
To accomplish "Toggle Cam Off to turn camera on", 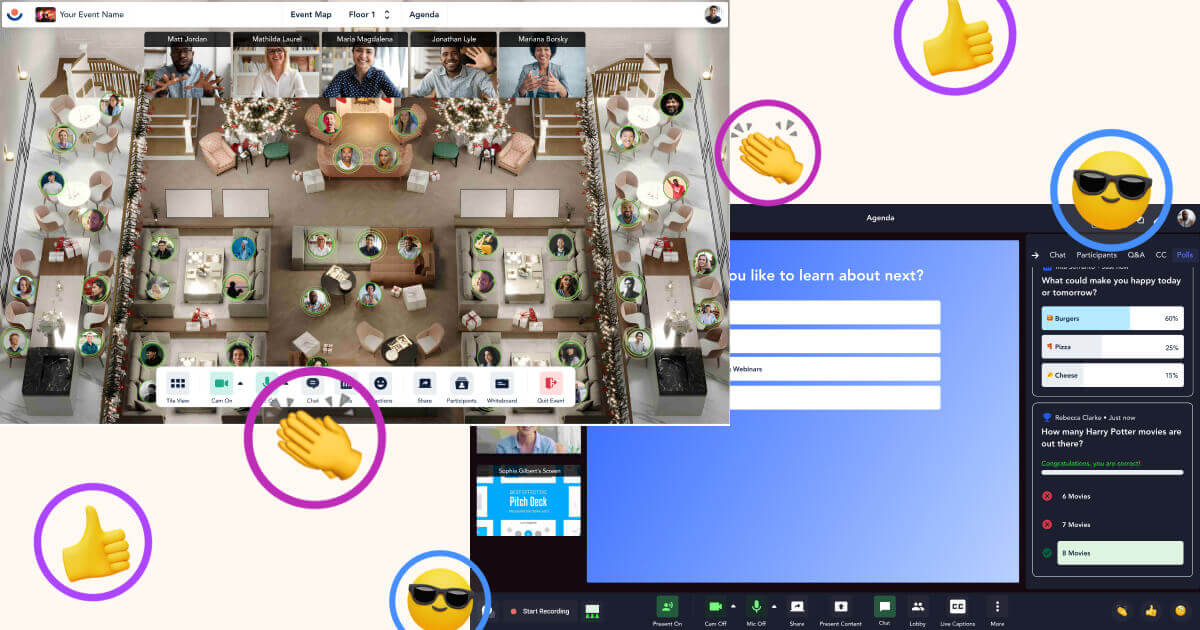I will tap(716, 606).
